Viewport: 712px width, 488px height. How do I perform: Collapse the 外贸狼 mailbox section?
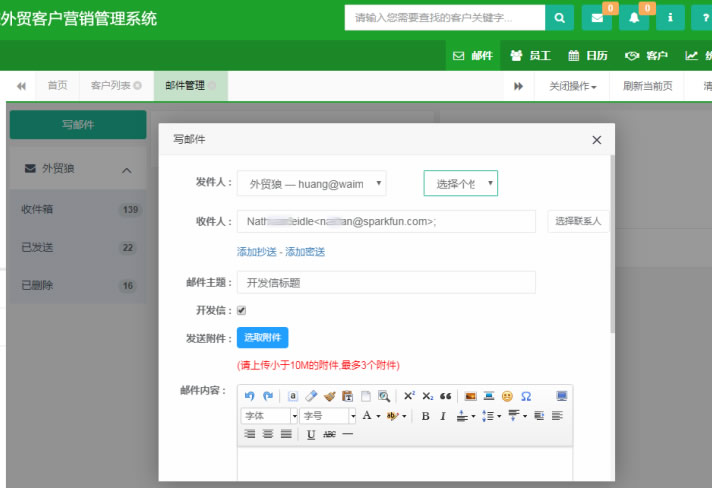coord(126,170)
